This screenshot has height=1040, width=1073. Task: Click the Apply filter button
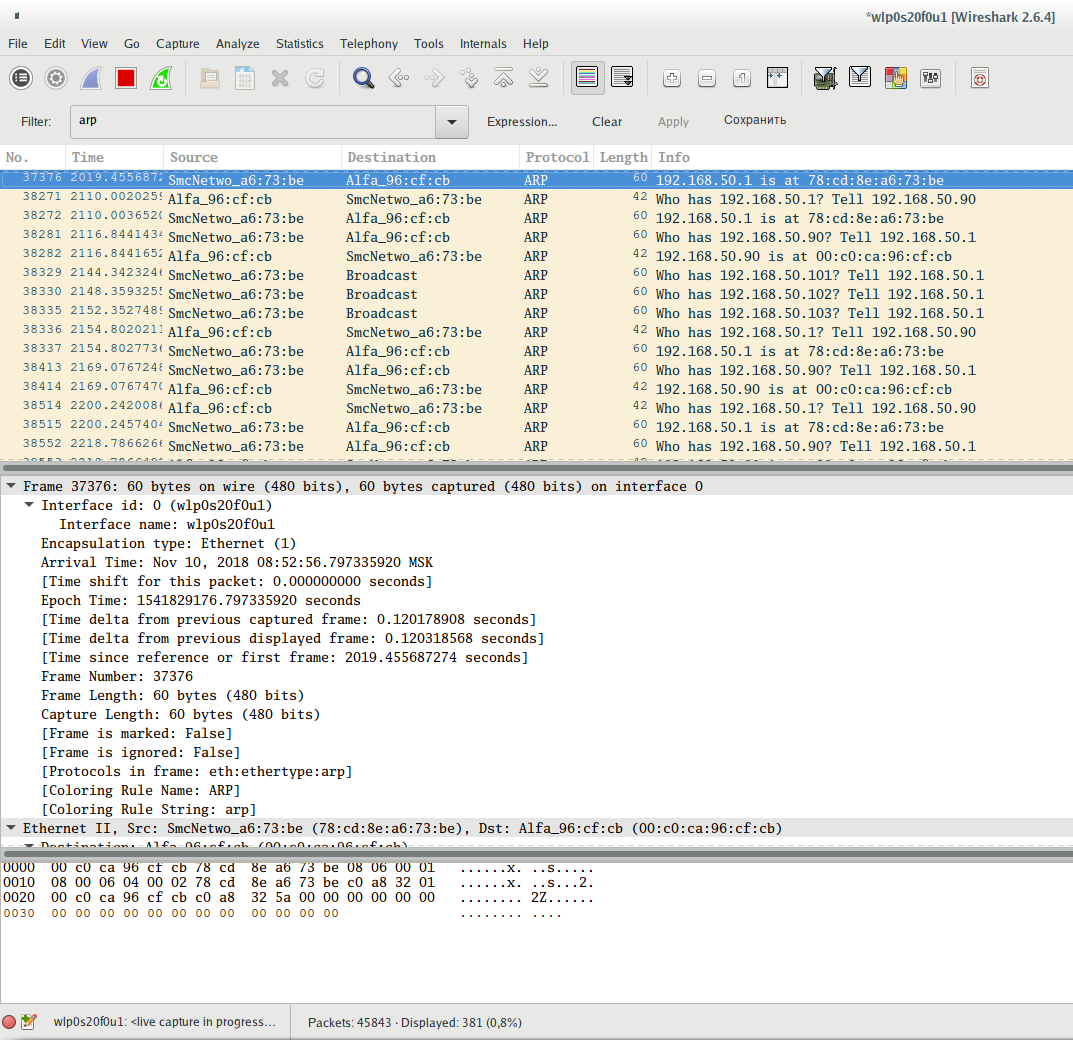click(x=673, y=122)
